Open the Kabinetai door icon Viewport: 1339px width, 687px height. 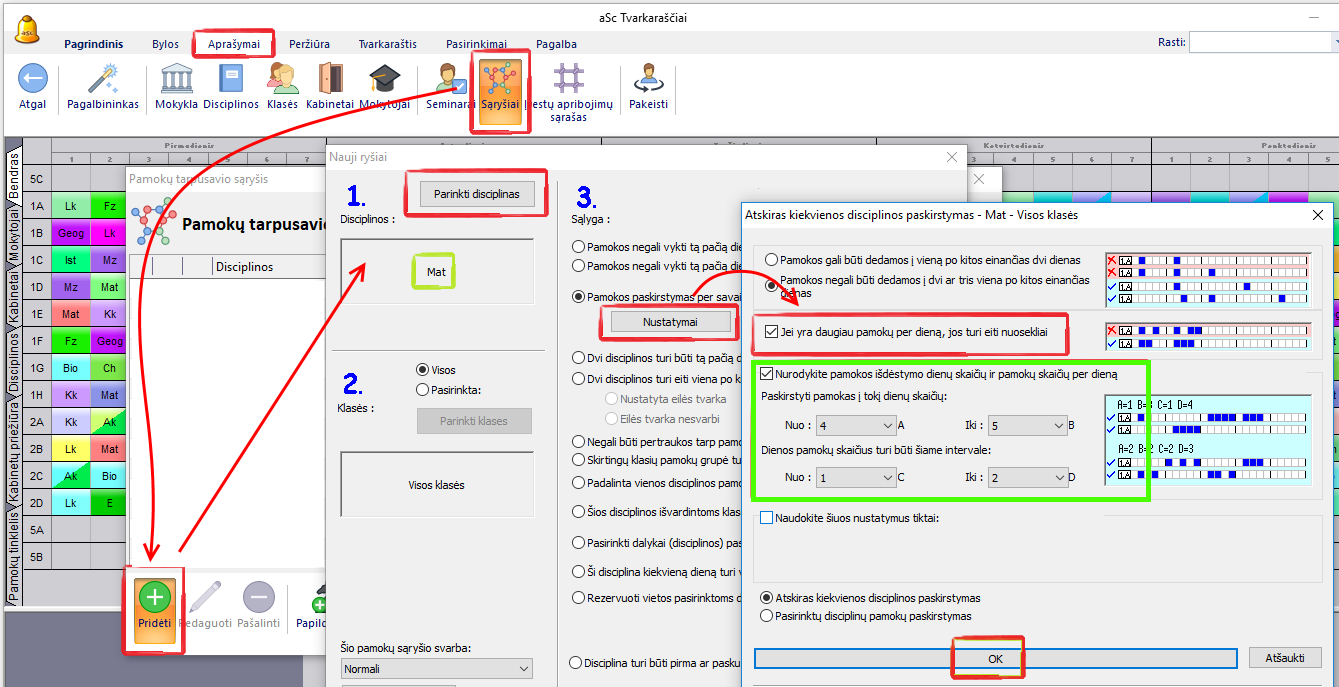[x=330, y=79]
